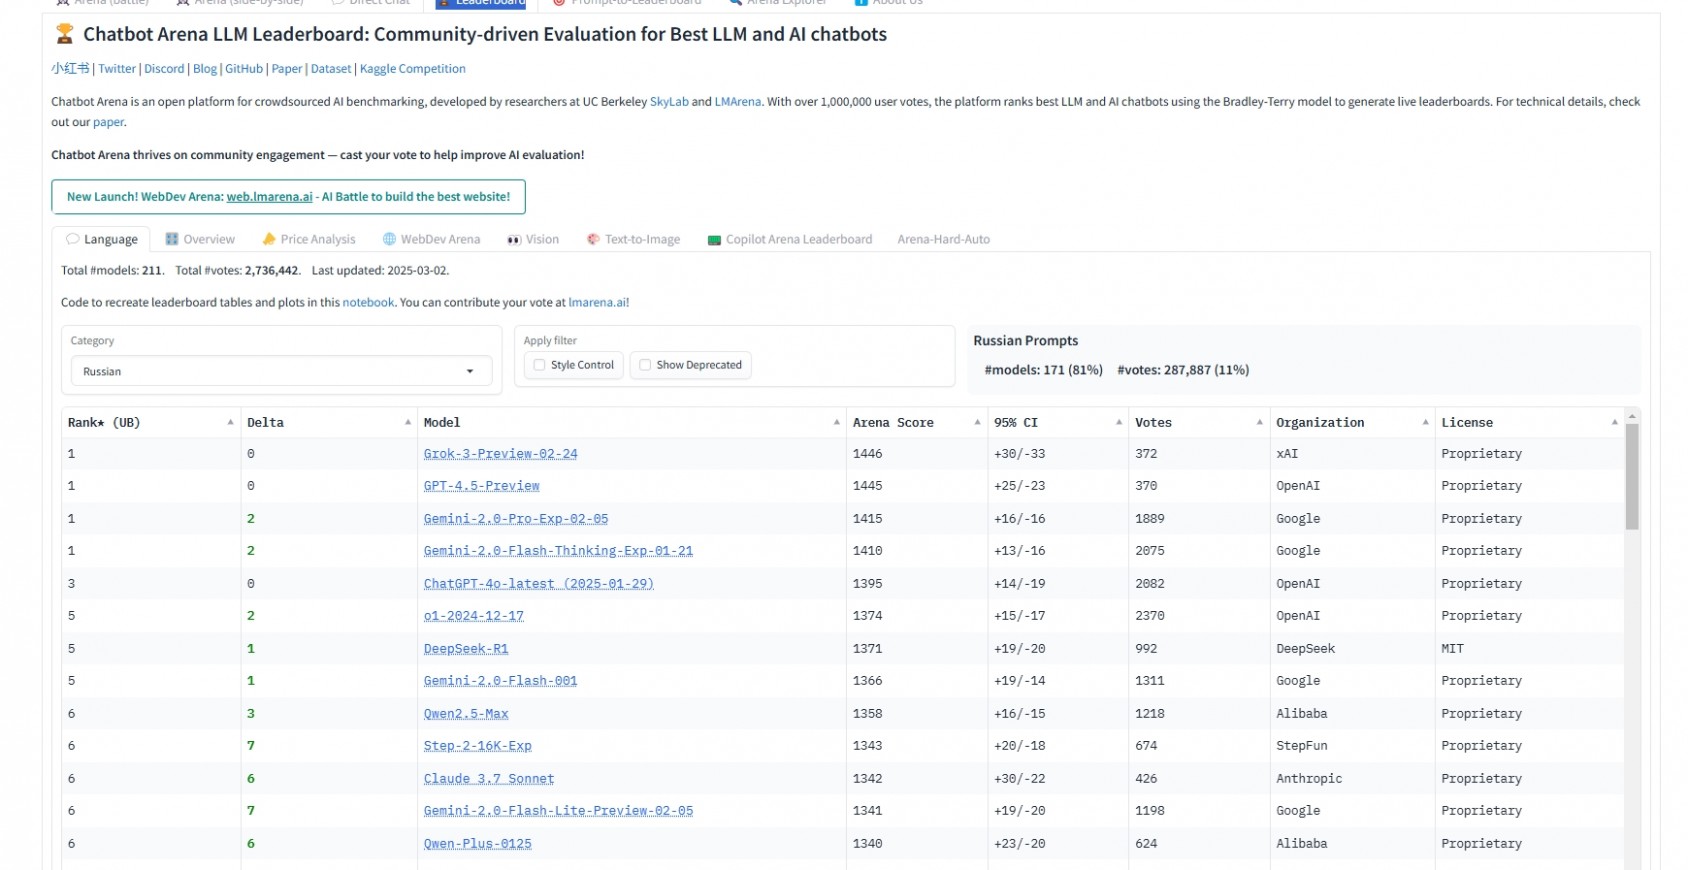Open Gemini-2.0-Flash-001 model link
Viewport: 1688px width, 870px height.
501,681
